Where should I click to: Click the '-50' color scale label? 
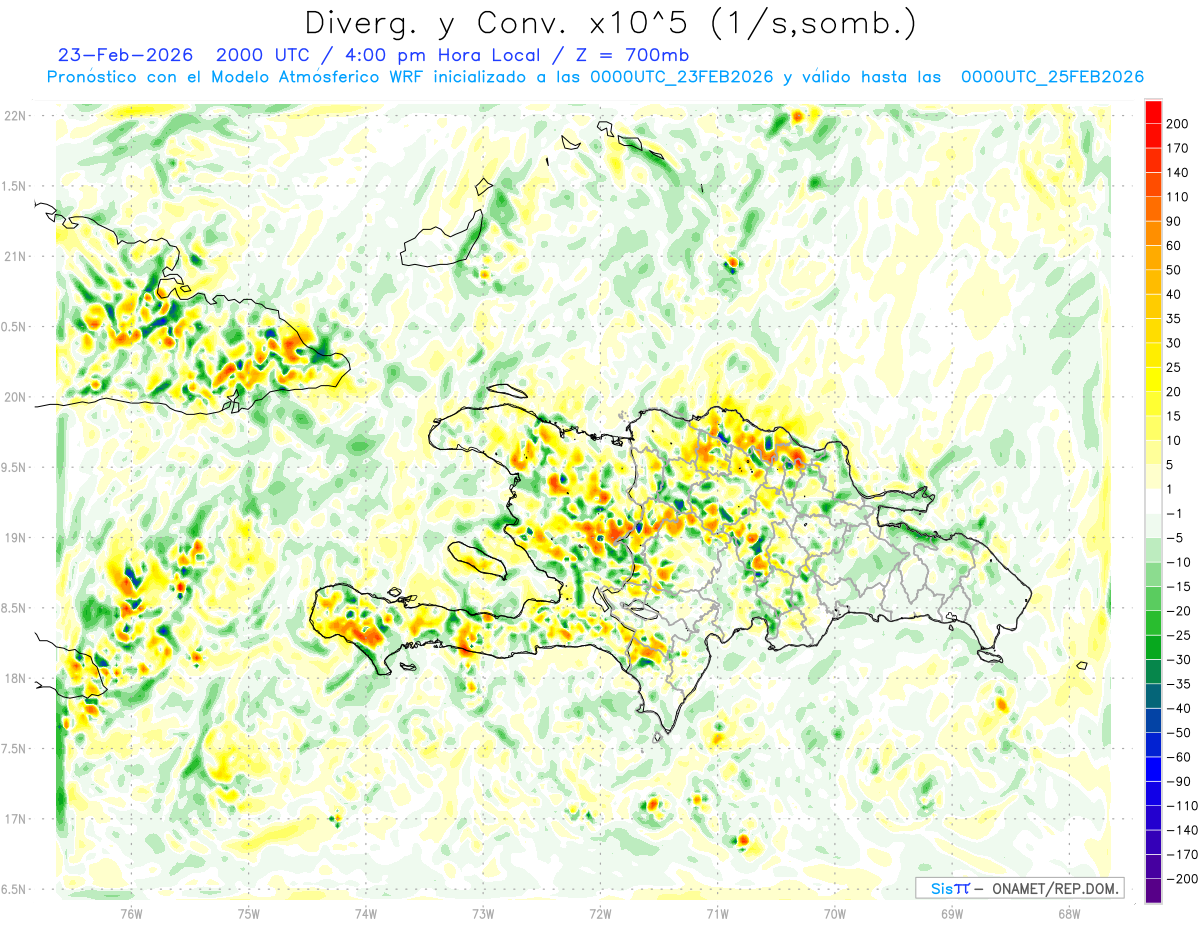point(1179,733)
